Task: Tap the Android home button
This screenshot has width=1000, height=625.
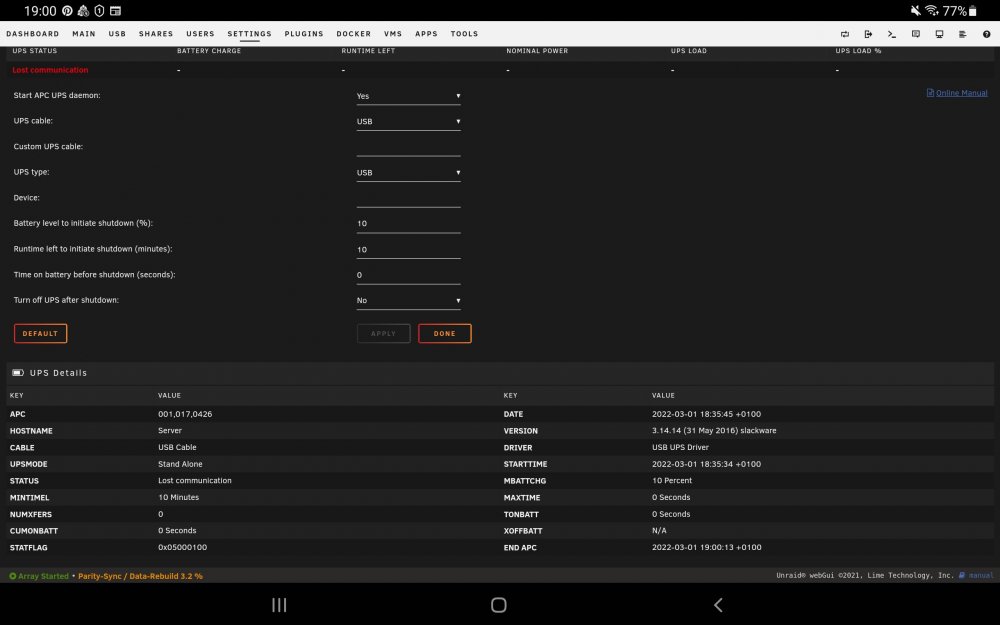Action: pos(499,605)
